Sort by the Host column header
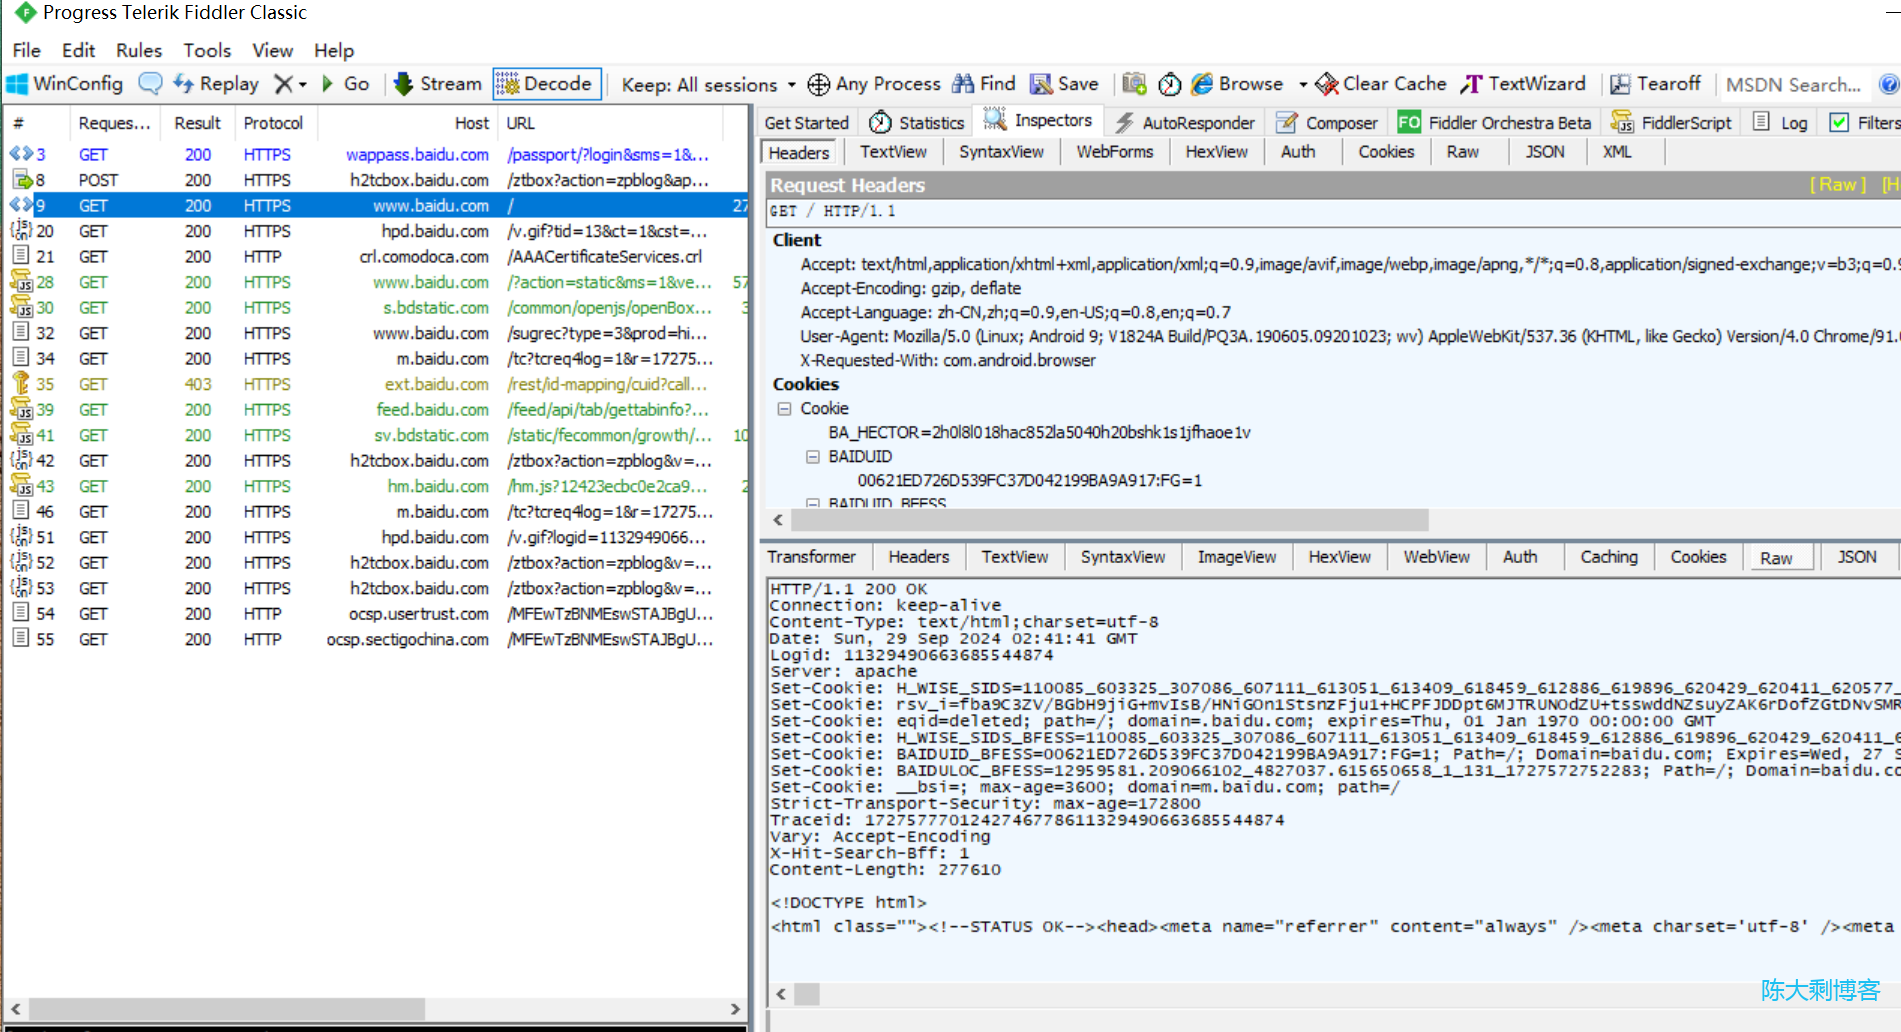This screenshot has width=1901, height=1032. point(410,123)
